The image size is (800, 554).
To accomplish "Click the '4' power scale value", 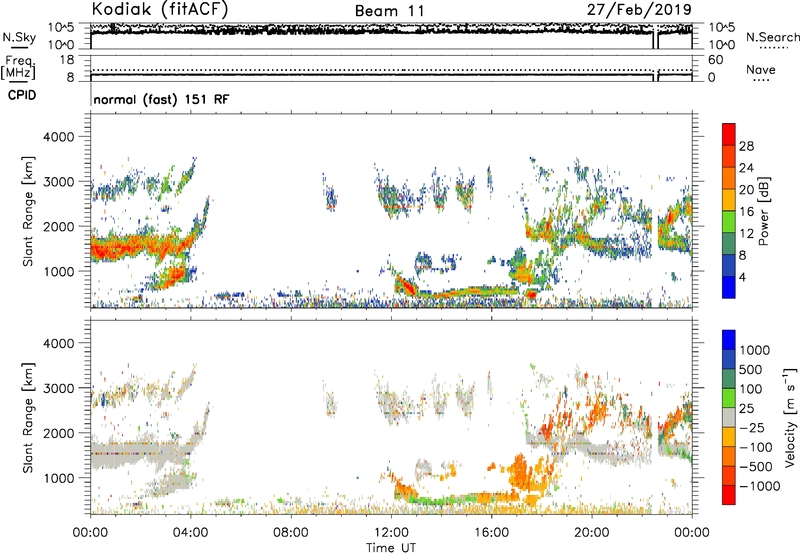I will pyautogui.click(x=743, y=278).
